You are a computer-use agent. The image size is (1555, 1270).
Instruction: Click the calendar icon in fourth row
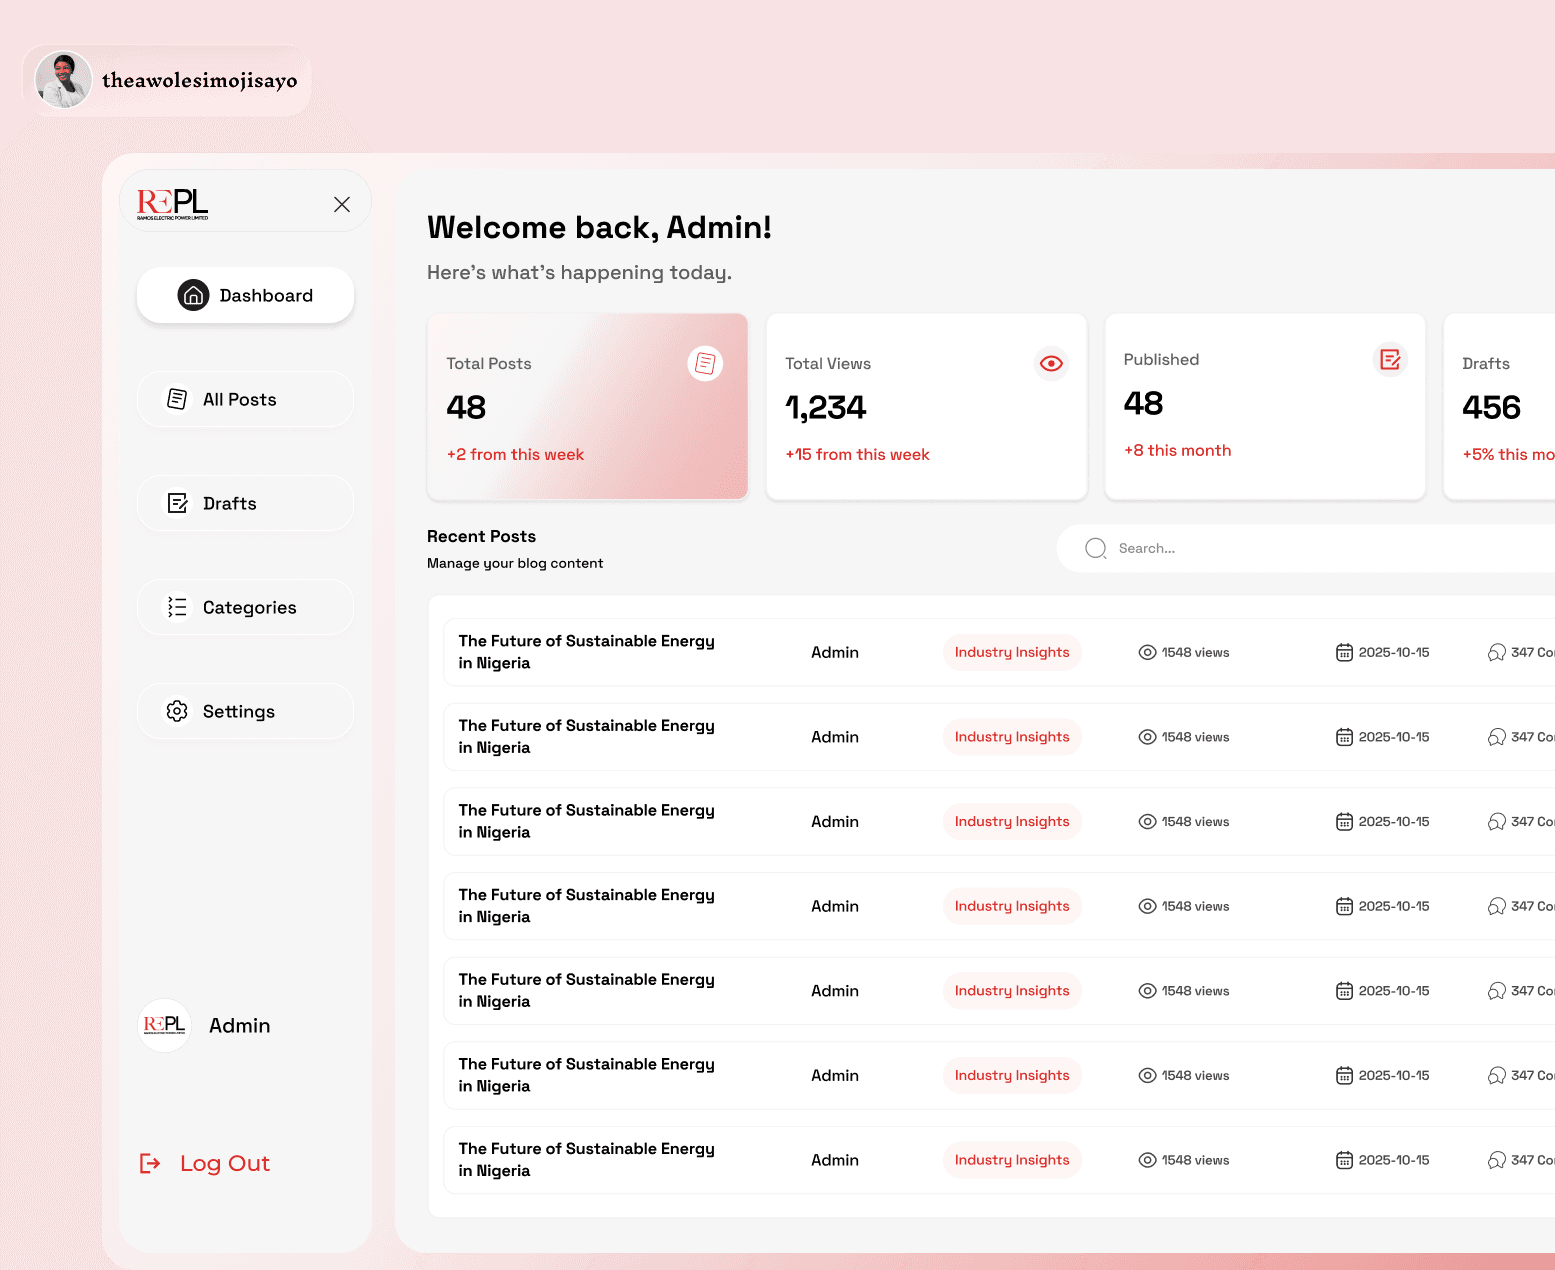1345,906
